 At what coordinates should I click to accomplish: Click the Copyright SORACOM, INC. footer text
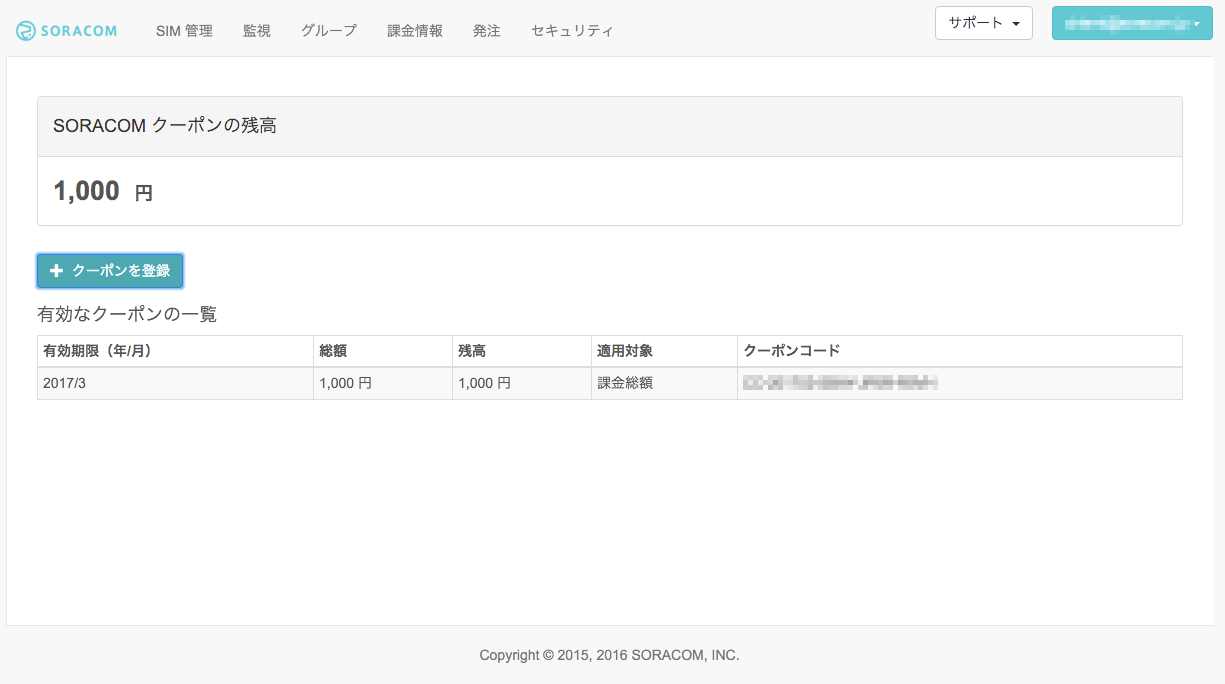tap(609, 656)
